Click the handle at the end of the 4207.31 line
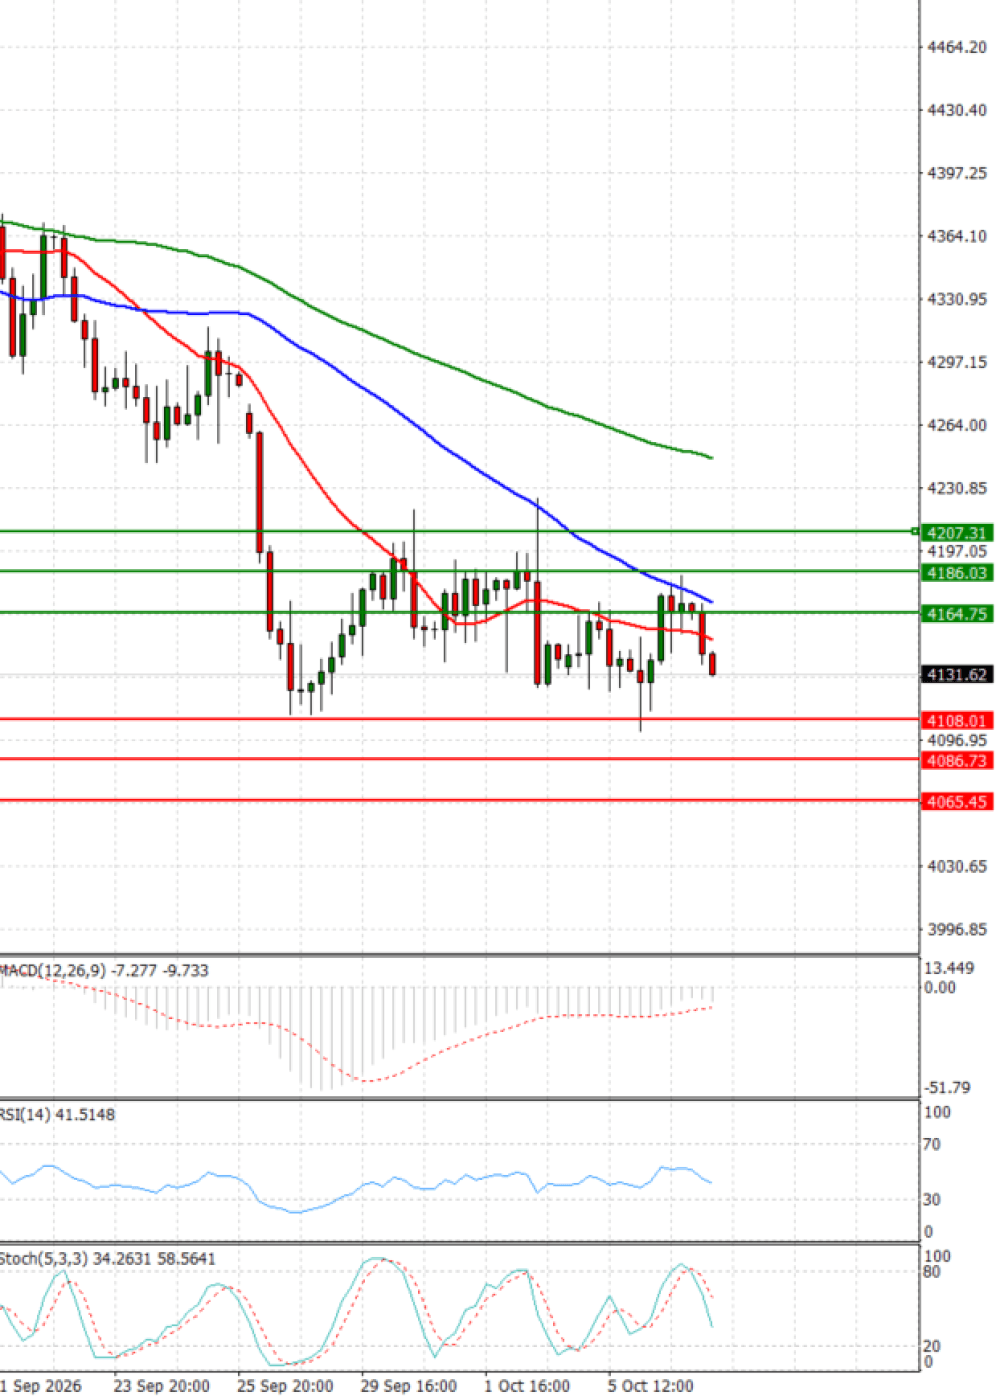1000x1400 pixels. [915, 530]
